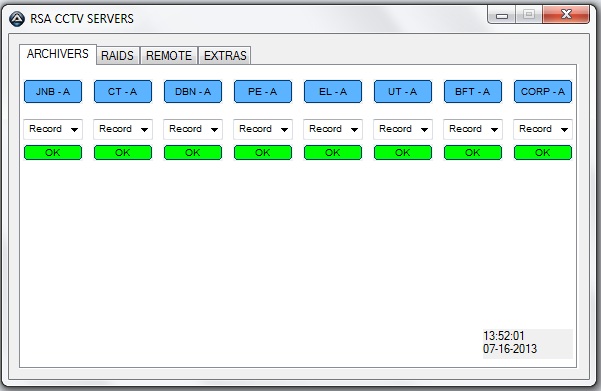Click the CORP - A archiver button
Image resolution: width=601 pixels, height=391 pixels.
coord(543,92)
